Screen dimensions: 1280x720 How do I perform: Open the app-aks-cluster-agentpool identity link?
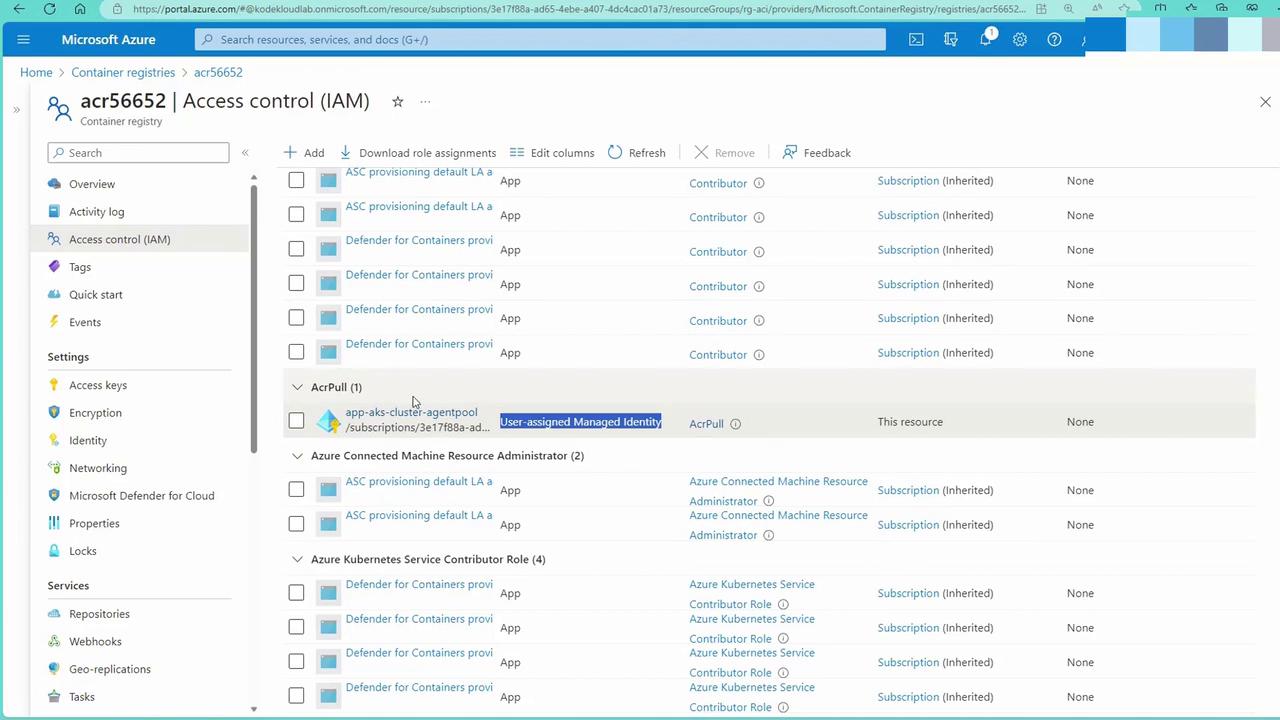(411, 412)
